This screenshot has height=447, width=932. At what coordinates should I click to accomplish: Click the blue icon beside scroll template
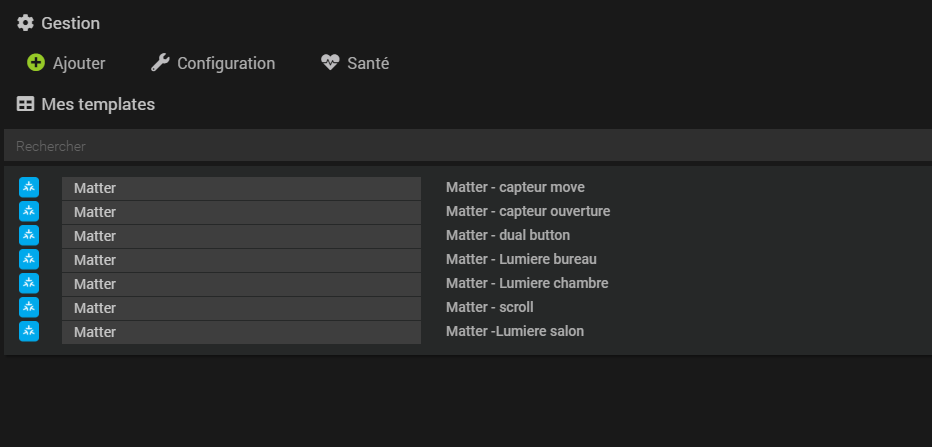pyautogui.click(x=29, y=307)
